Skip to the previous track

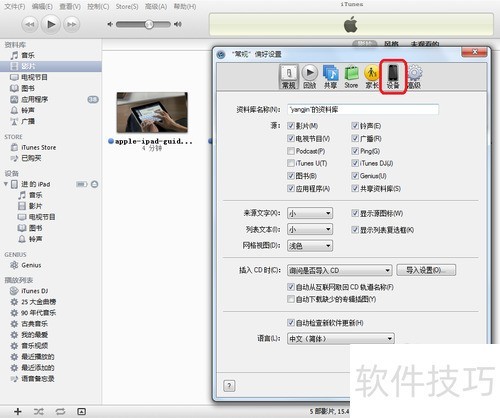[x=30, y=24]
